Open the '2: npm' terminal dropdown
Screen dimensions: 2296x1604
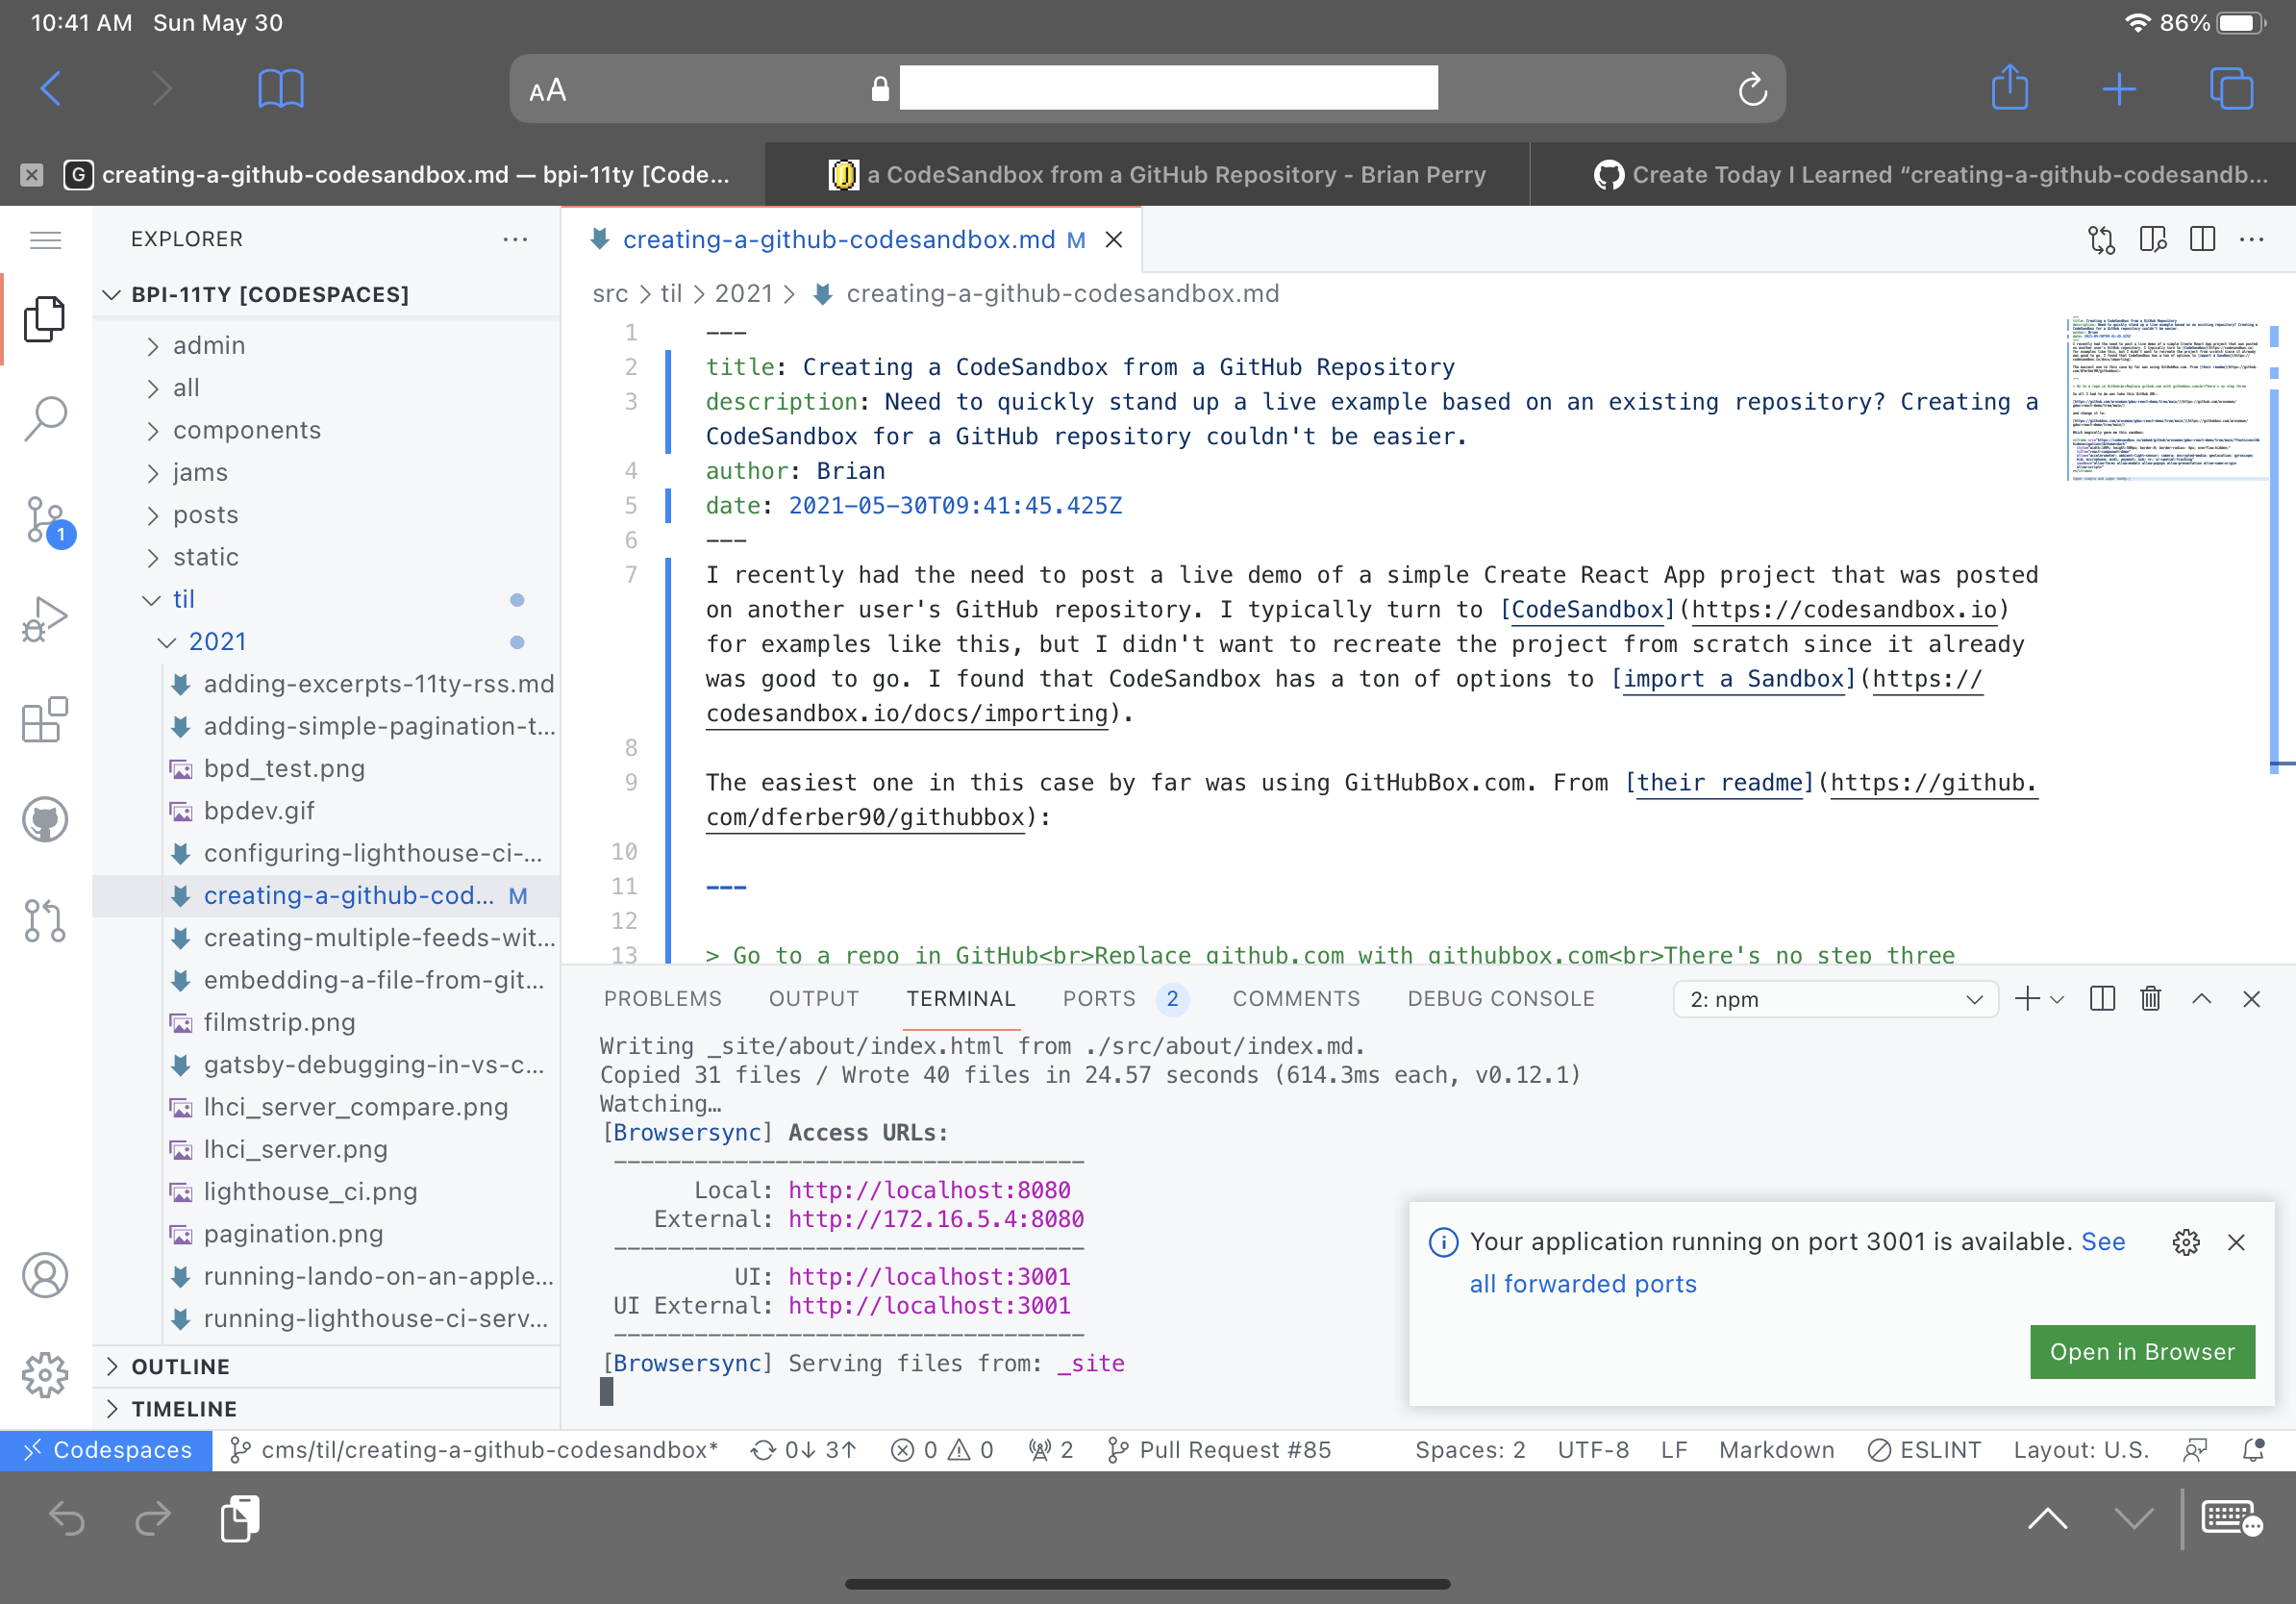point(1835,999)
